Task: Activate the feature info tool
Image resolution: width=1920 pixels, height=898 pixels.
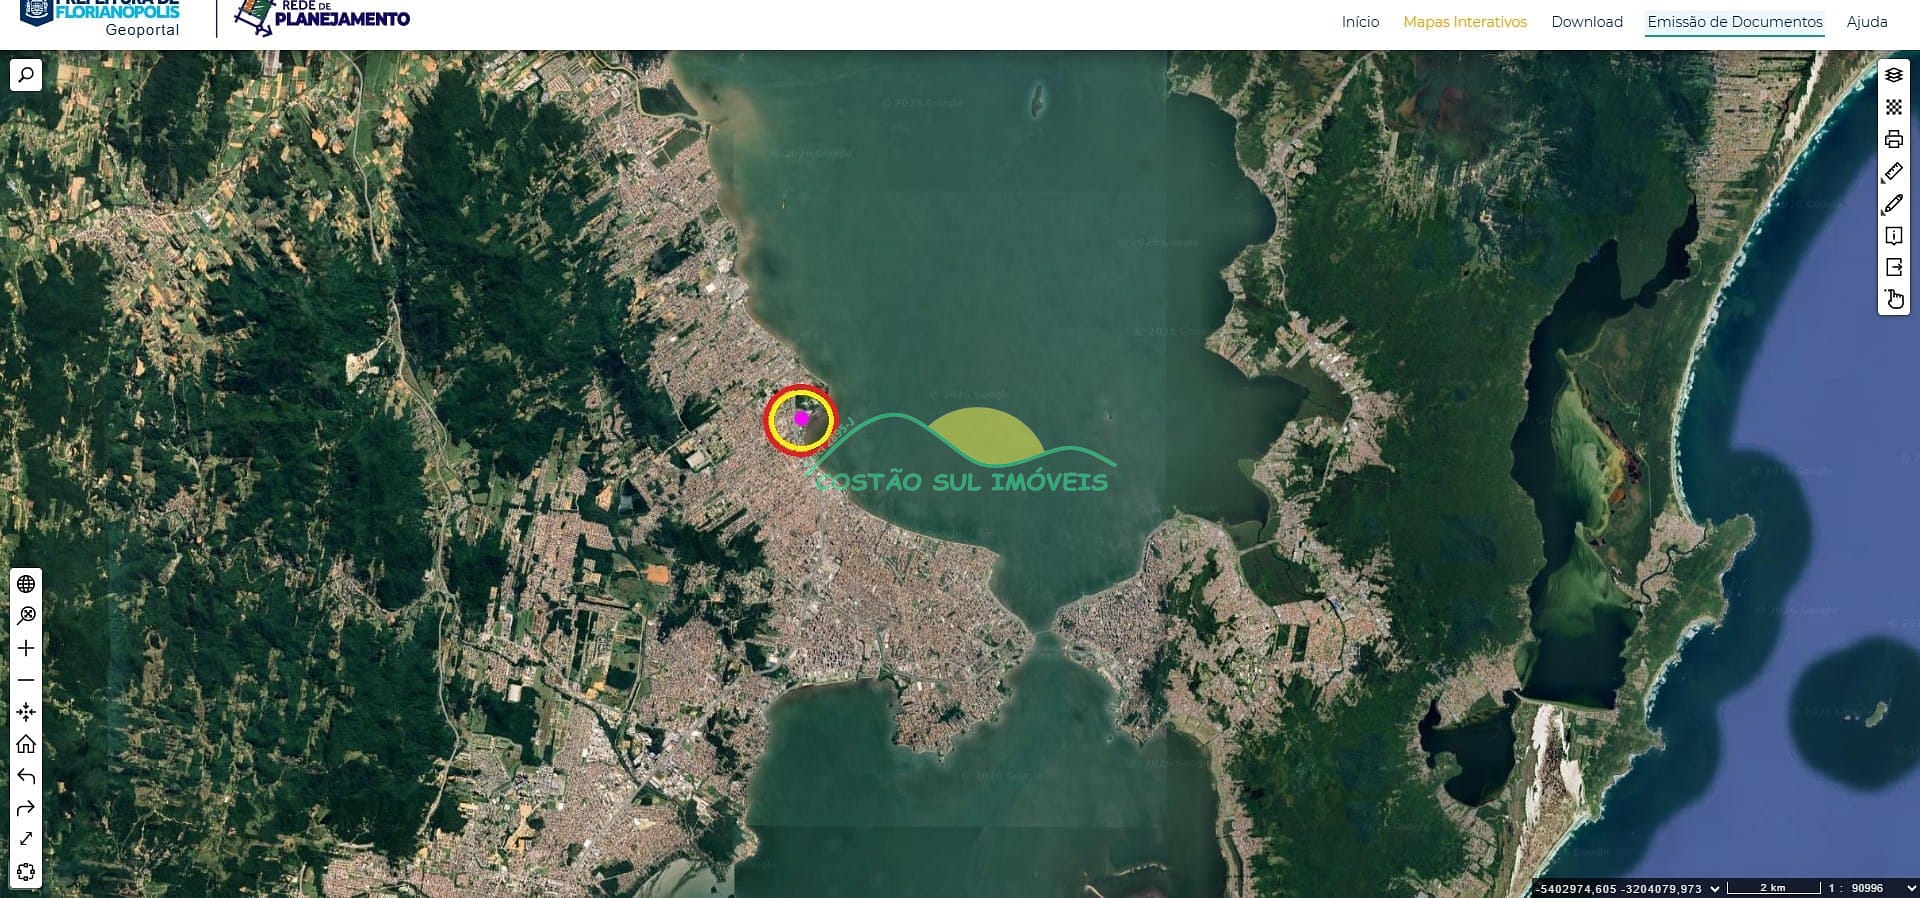Action: [1893, 236]
